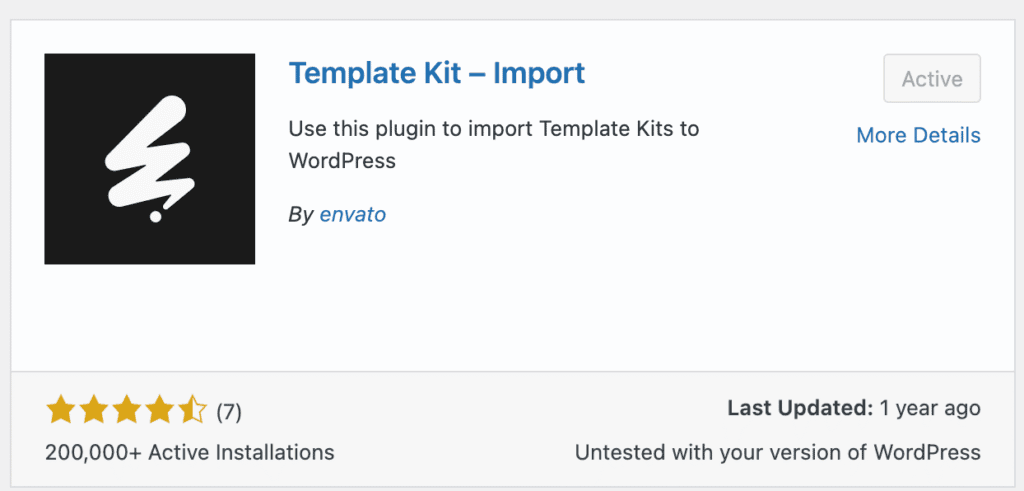The image size is (1024, 491).
Task: Click the Last Updated: 1 year ago text
Action: pos(854,409)
